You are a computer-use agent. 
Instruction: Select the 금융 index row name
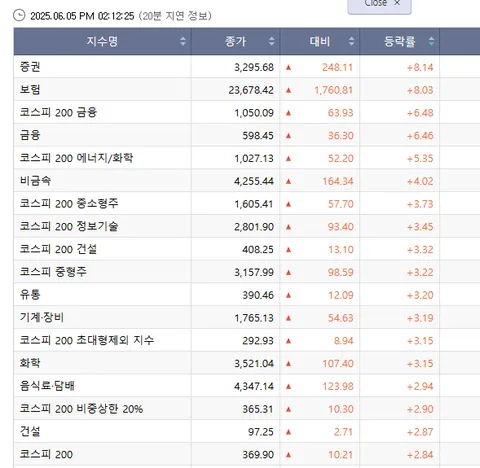(x=30, y=135)
